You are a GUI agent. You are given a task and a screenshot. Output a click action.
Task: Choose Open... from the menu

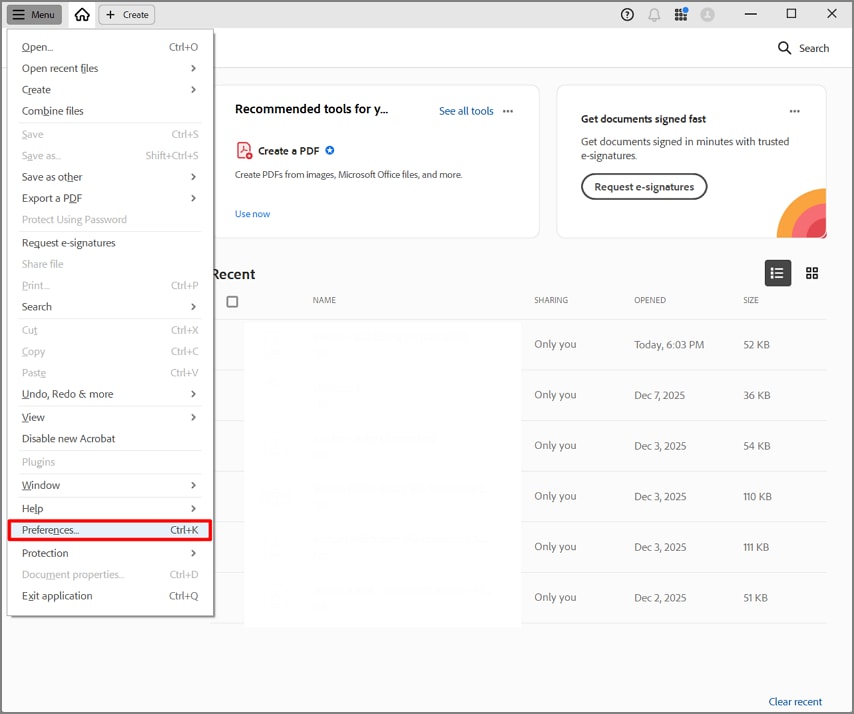(x=110, y=47)
